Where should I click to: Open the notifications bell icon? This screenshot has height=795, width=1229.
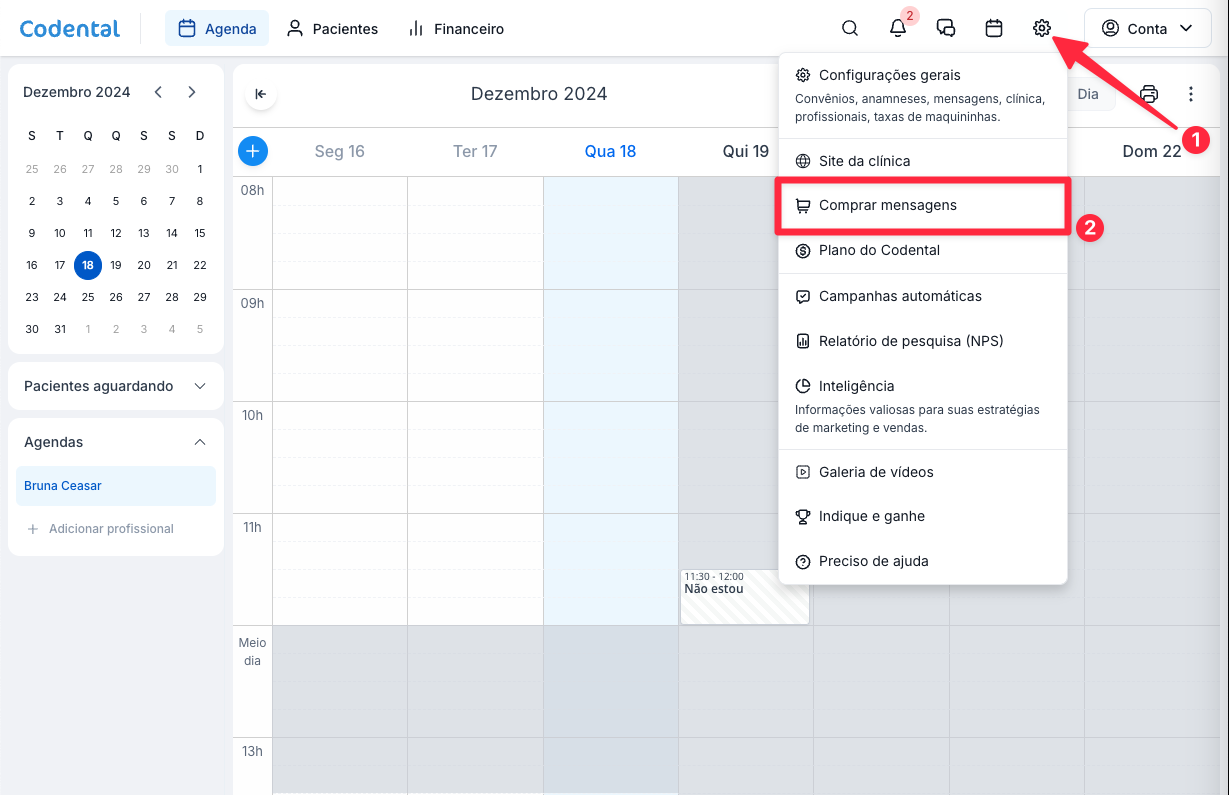(898, 29)
